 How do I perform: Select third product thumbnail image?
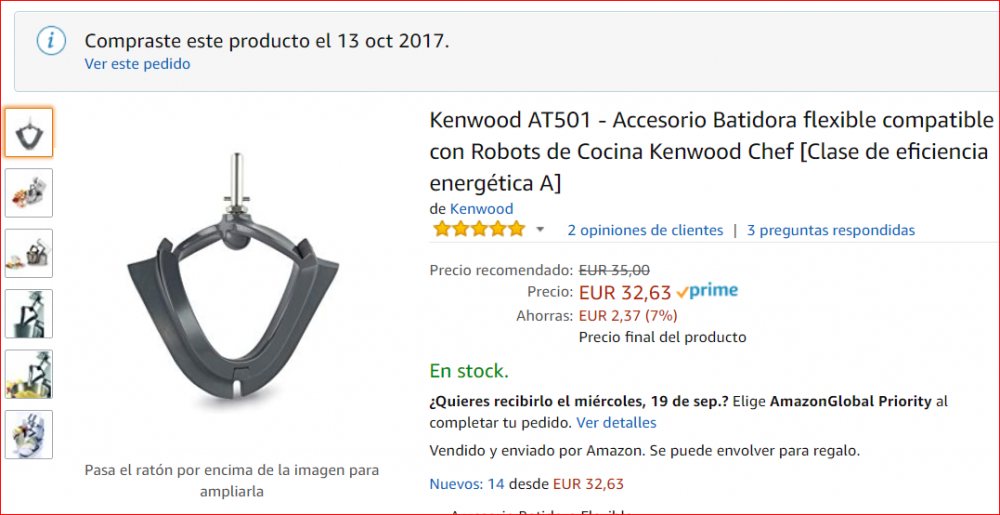[29, 253]
